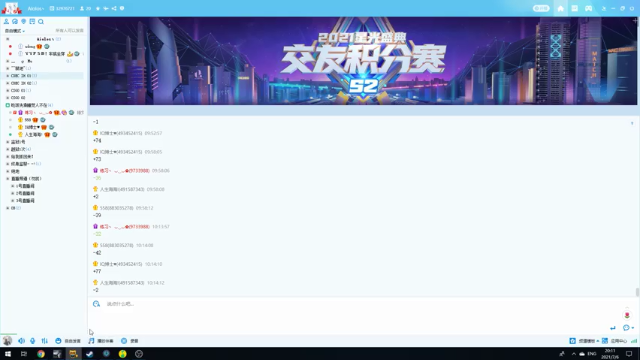Click the free speech mode button
This screenshot has width=640, height=360.
tap(68, 341)
